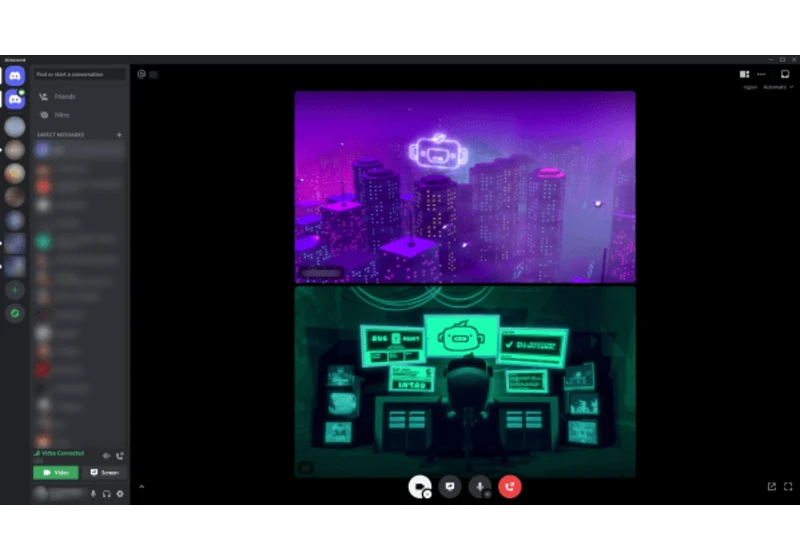Click the Direct Messages header
The height and width of the screenshot is (560, 800).
[61, 135]
